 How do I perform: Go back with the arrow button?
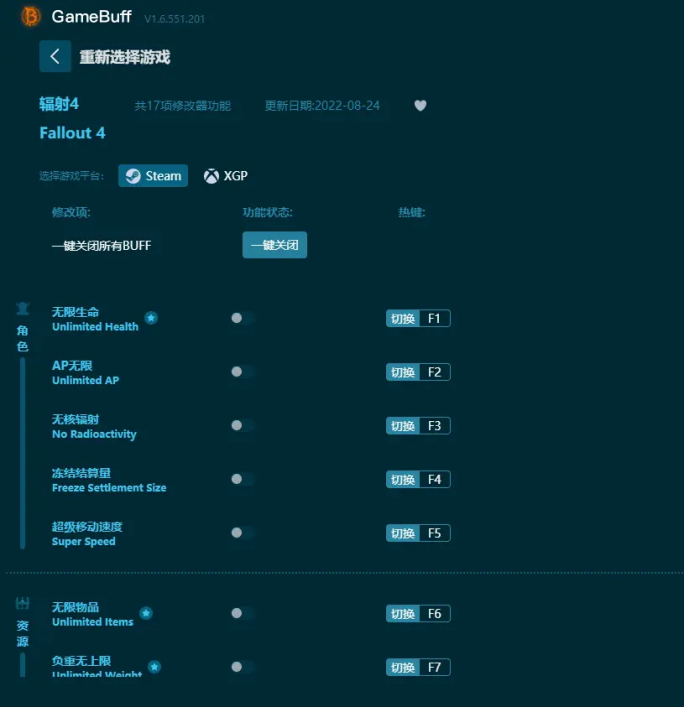[x=55, y=56]
